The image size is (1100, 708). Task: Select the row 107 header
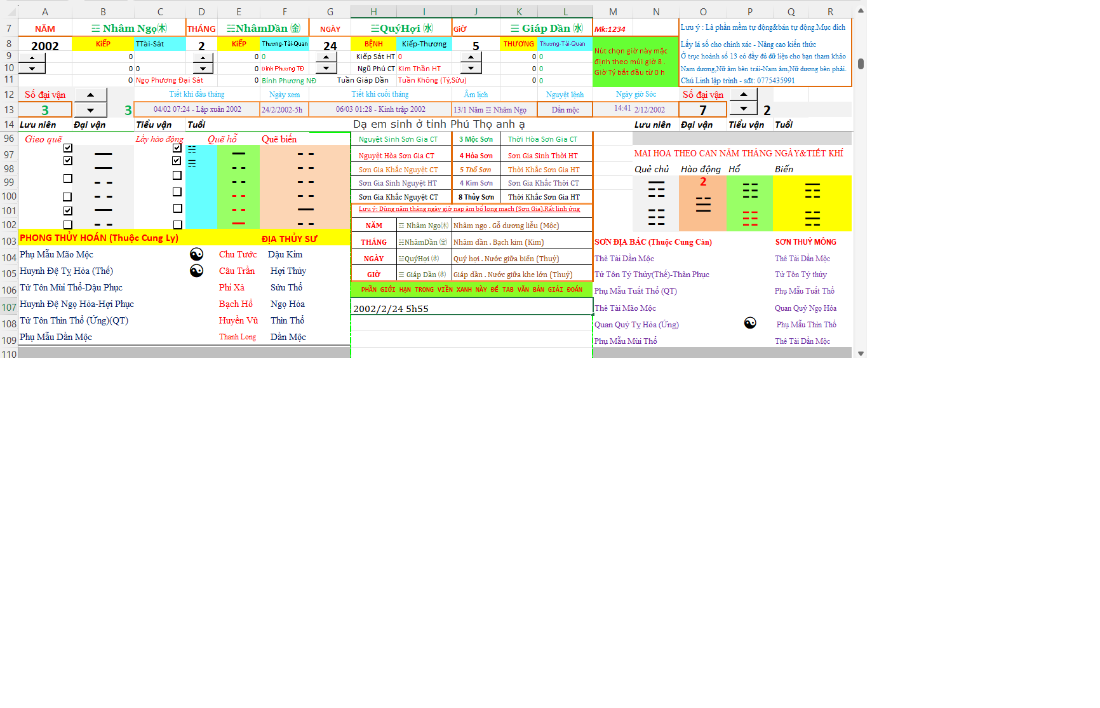click(x=8, y=307)
